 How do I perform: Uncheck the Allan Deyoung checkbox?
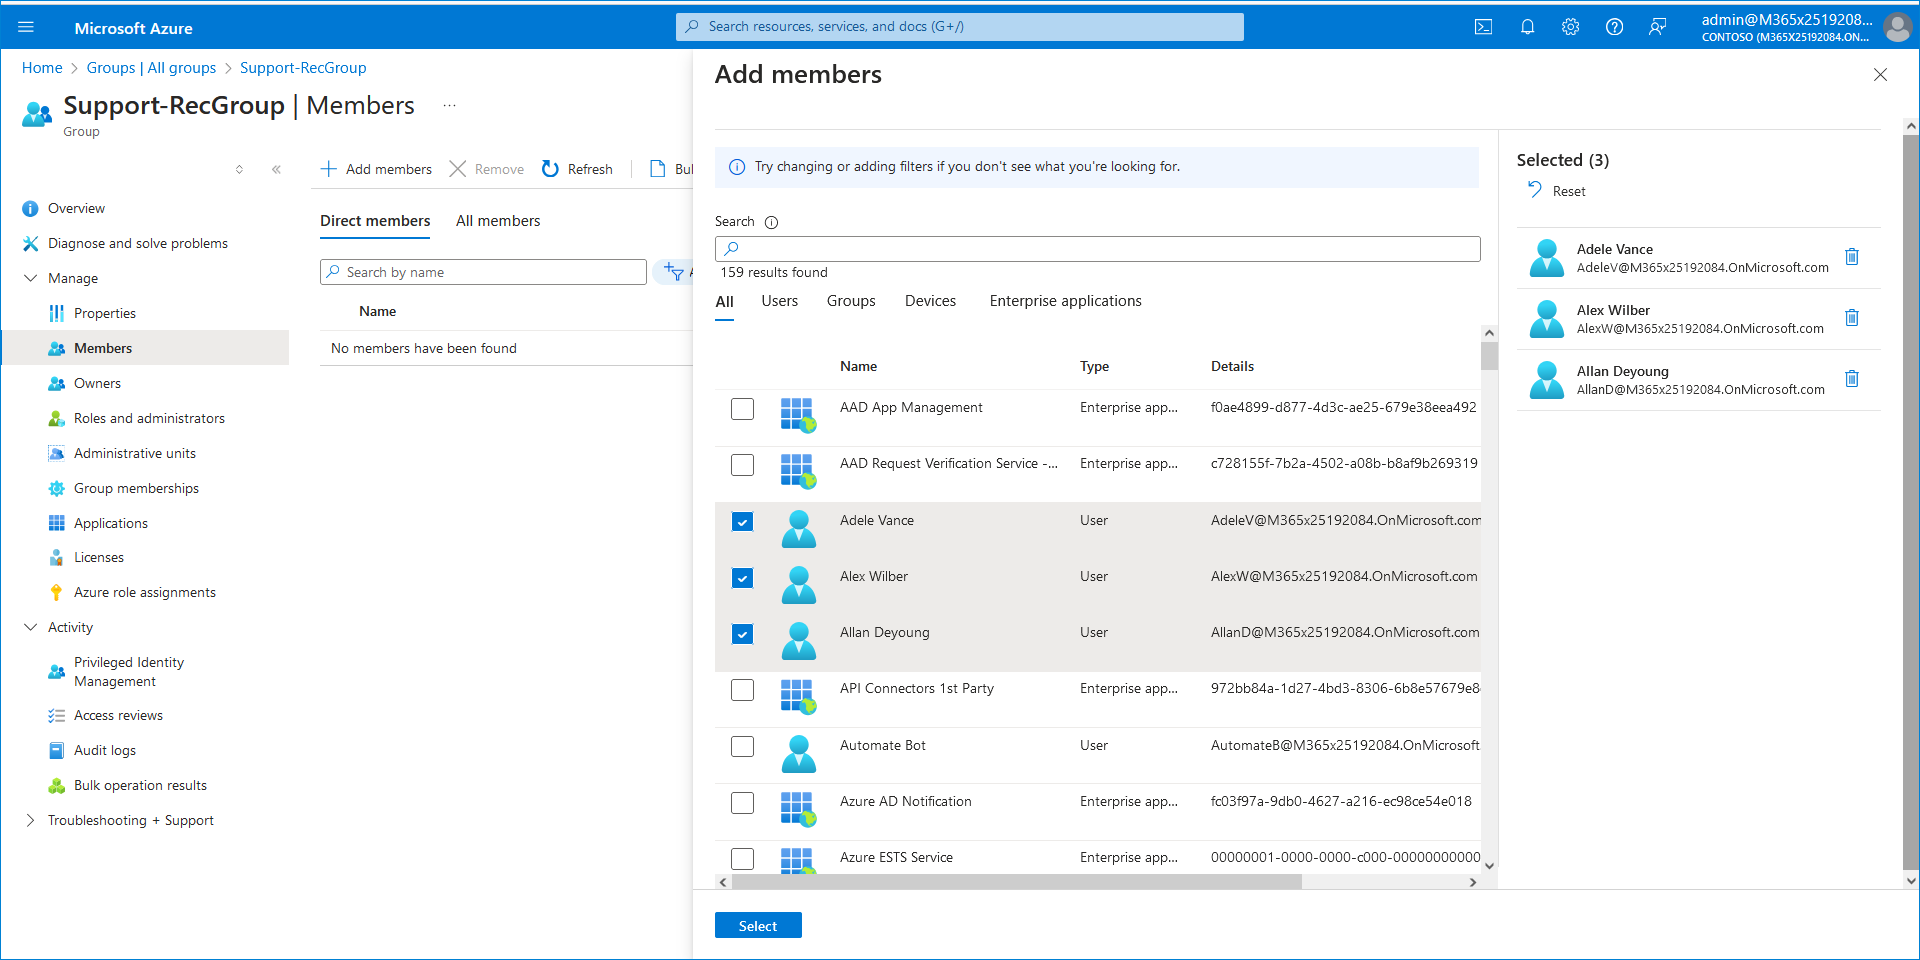742,634
